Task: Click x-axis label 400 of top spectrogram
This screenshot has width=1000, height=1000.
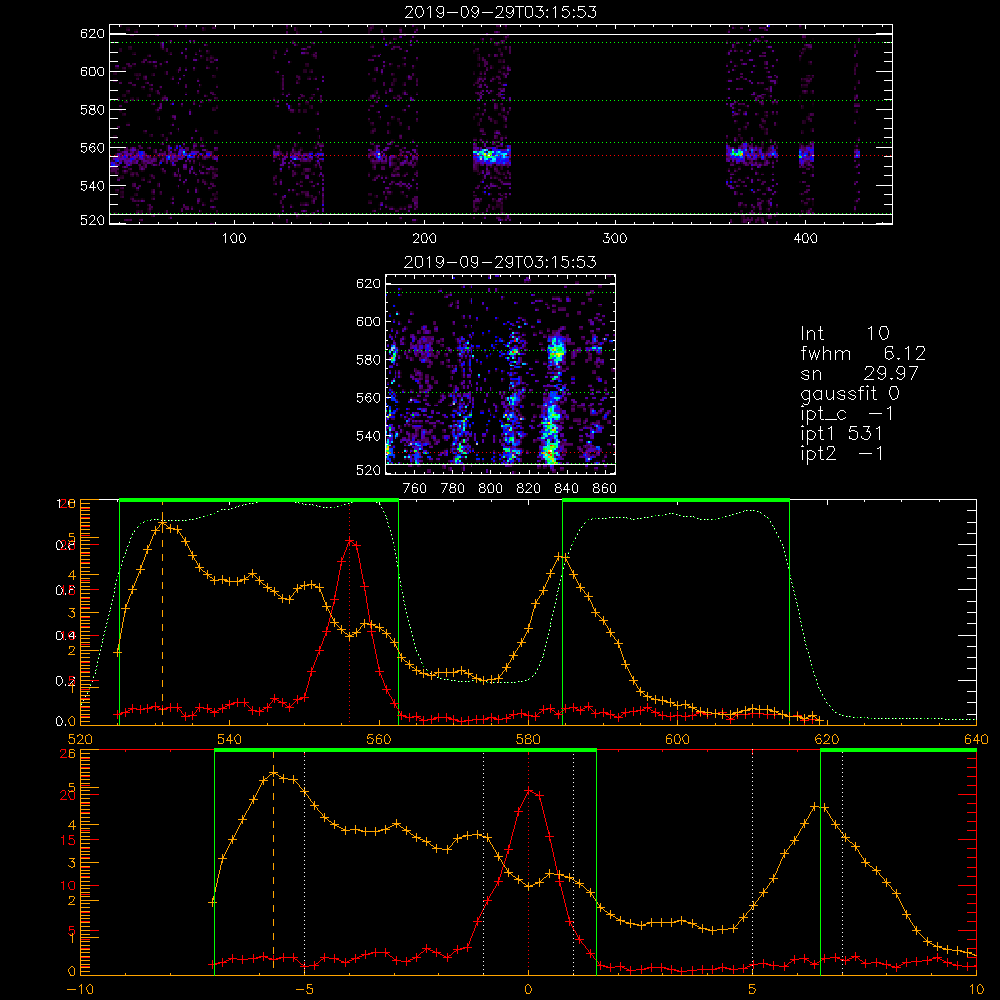Action: pyautogui.click(x=805, y=239)
